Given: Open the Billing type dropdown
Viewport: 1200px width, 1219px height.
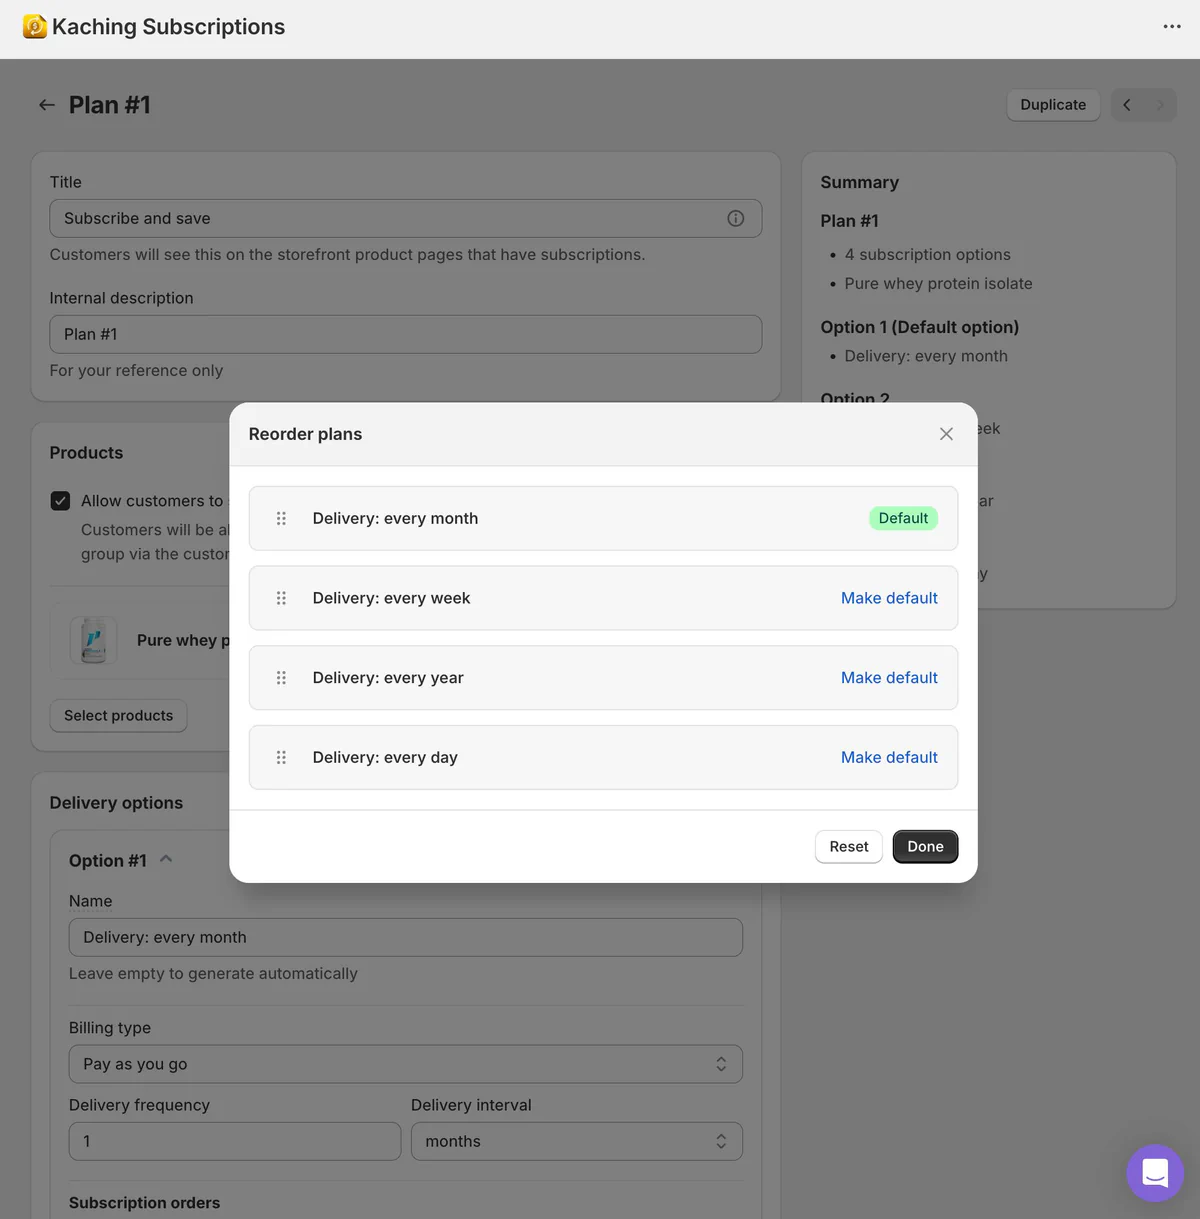Looking at the screenshot, I should (406, 1064).
